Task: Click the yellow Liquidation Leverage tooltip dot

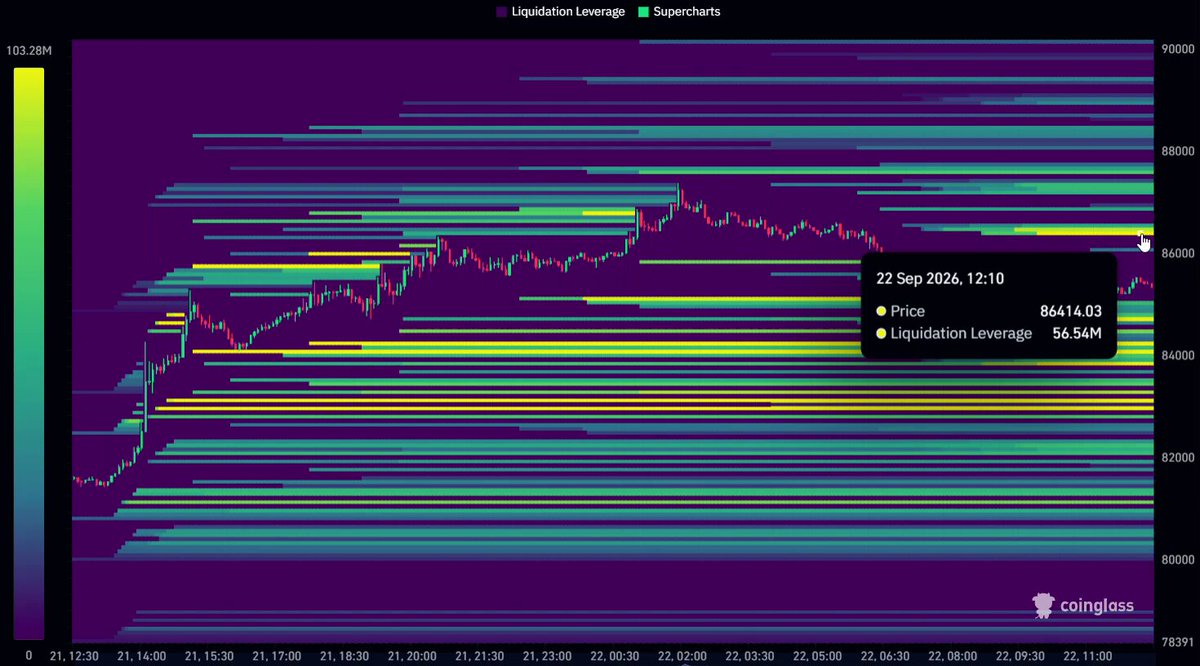Action: [x=881, y=333]
